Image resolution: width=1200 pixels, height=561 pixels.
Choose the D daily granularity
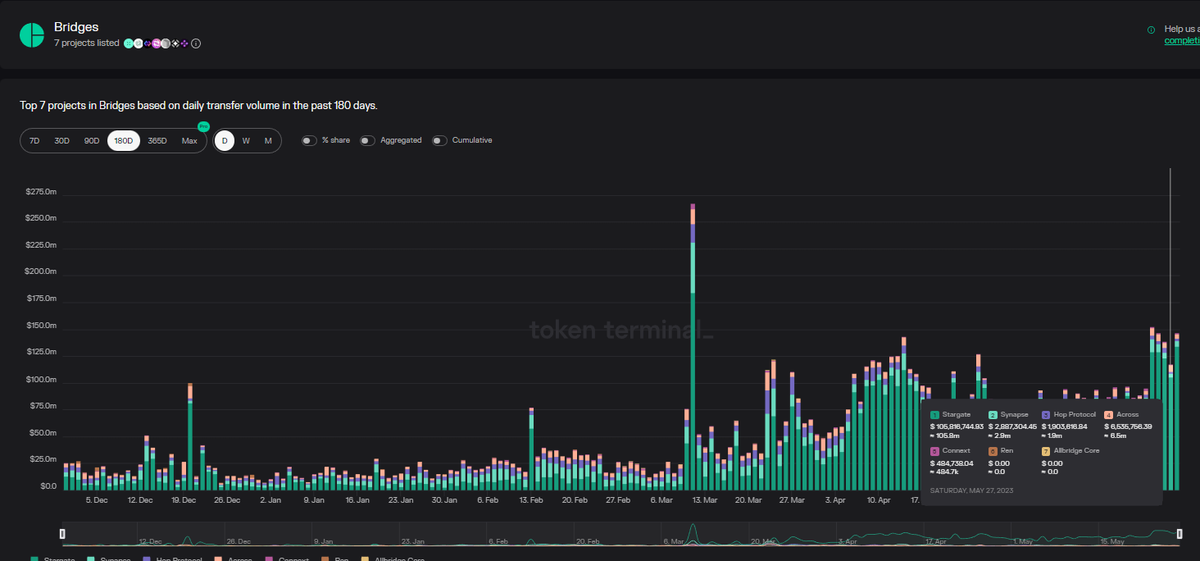[225, 141]
